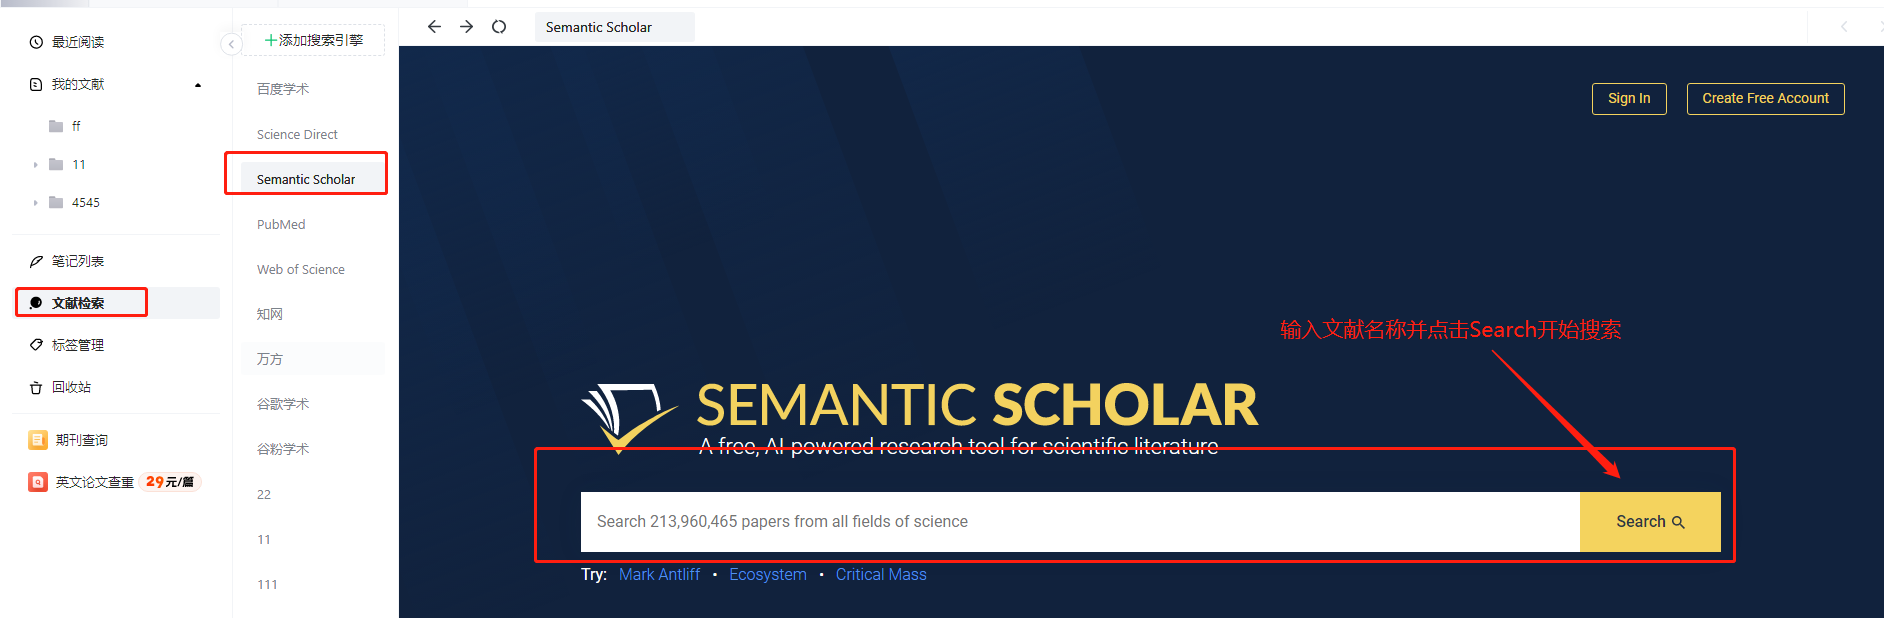The height and width of the screenshot is (618, 1884).
Task: Click the browser back arrow icon
Action: [434, 27]
